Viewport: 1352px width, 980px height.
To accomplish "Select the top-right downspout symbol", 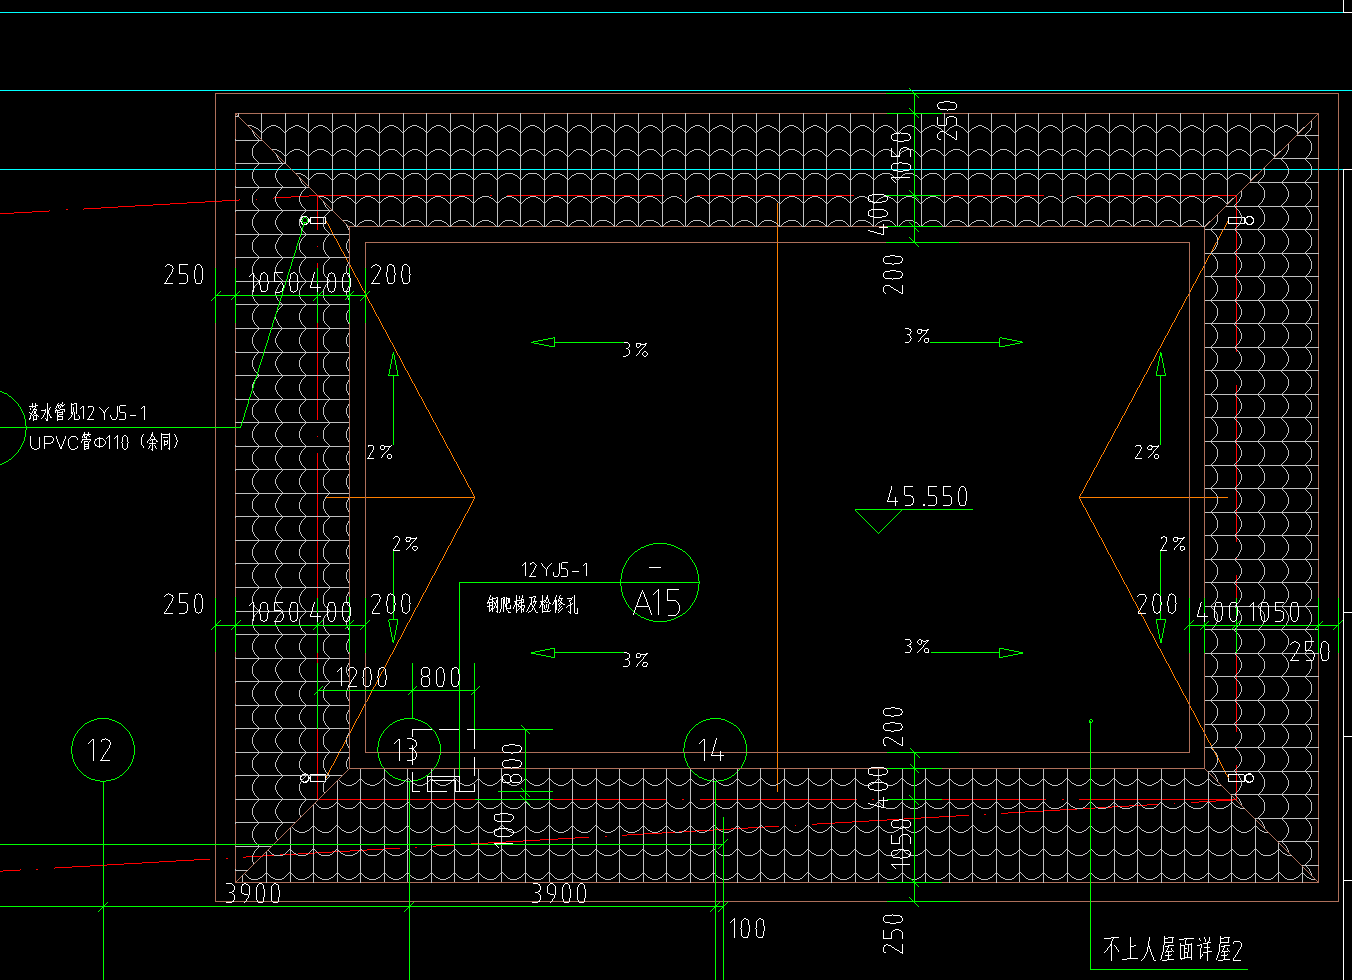I will point(1240,219).
